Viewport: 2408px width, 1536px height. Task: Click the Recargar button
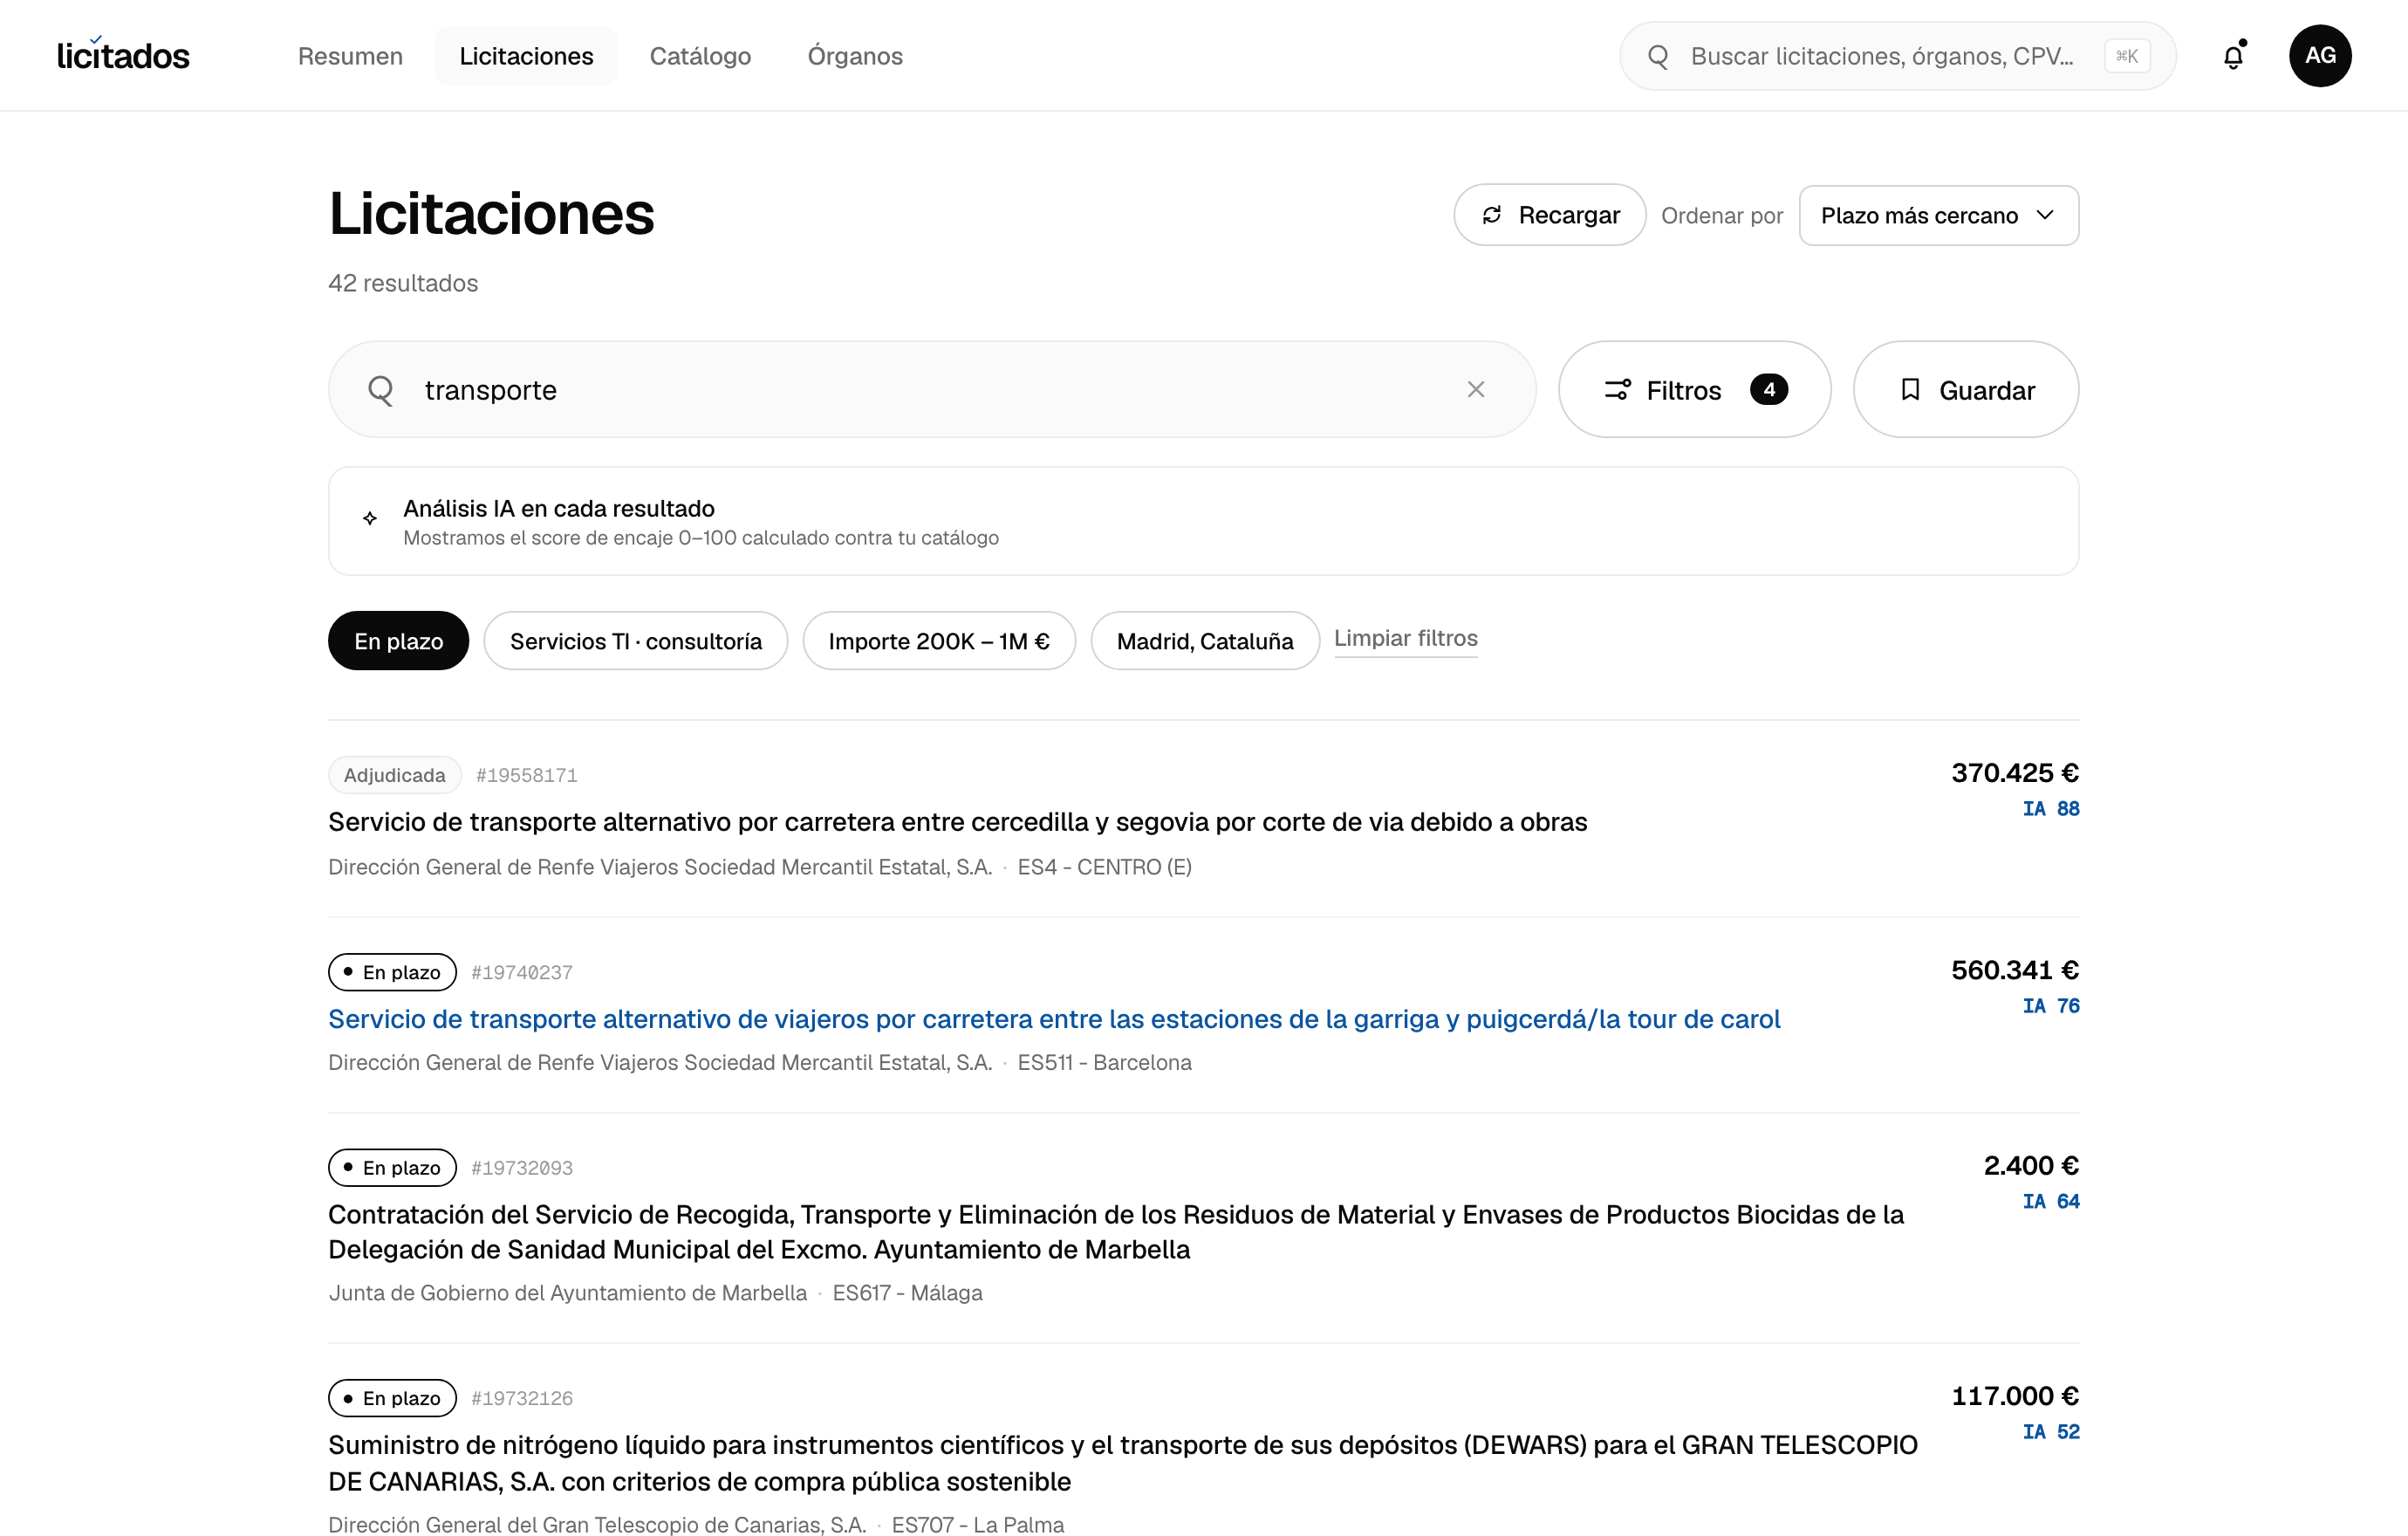(1550, 215)
